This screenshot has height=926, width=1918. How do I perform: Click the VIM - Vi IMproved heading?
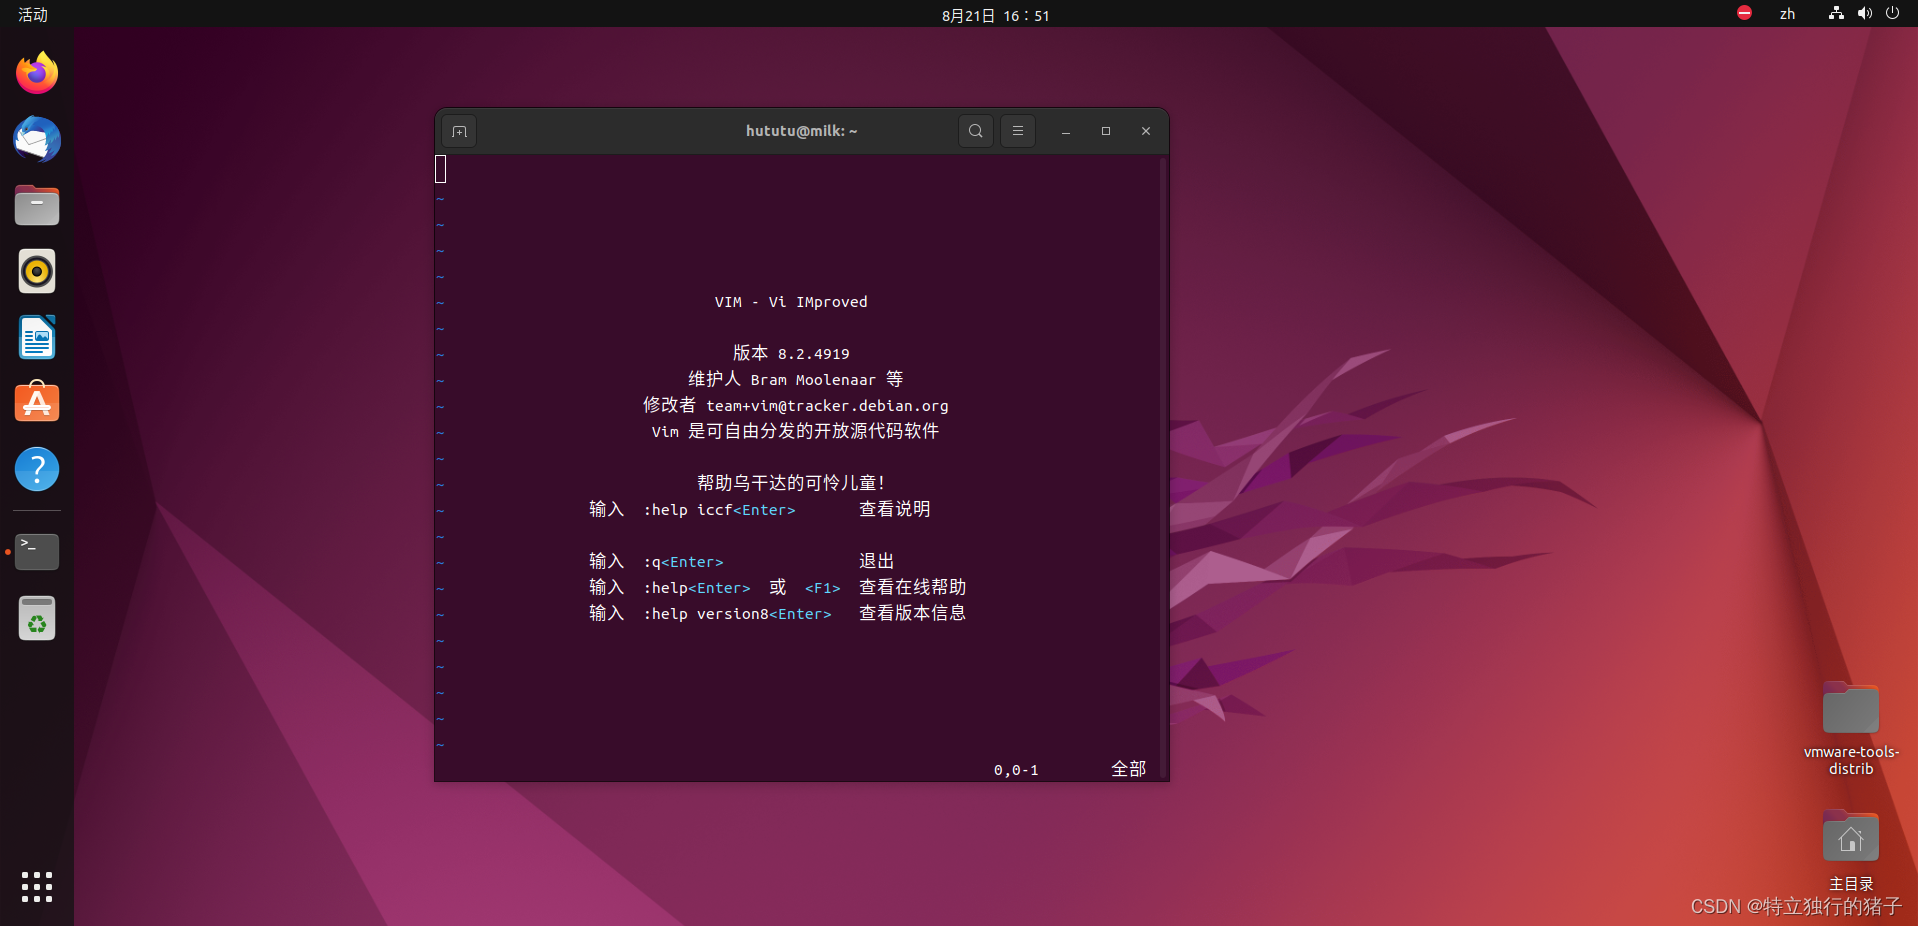791,302
